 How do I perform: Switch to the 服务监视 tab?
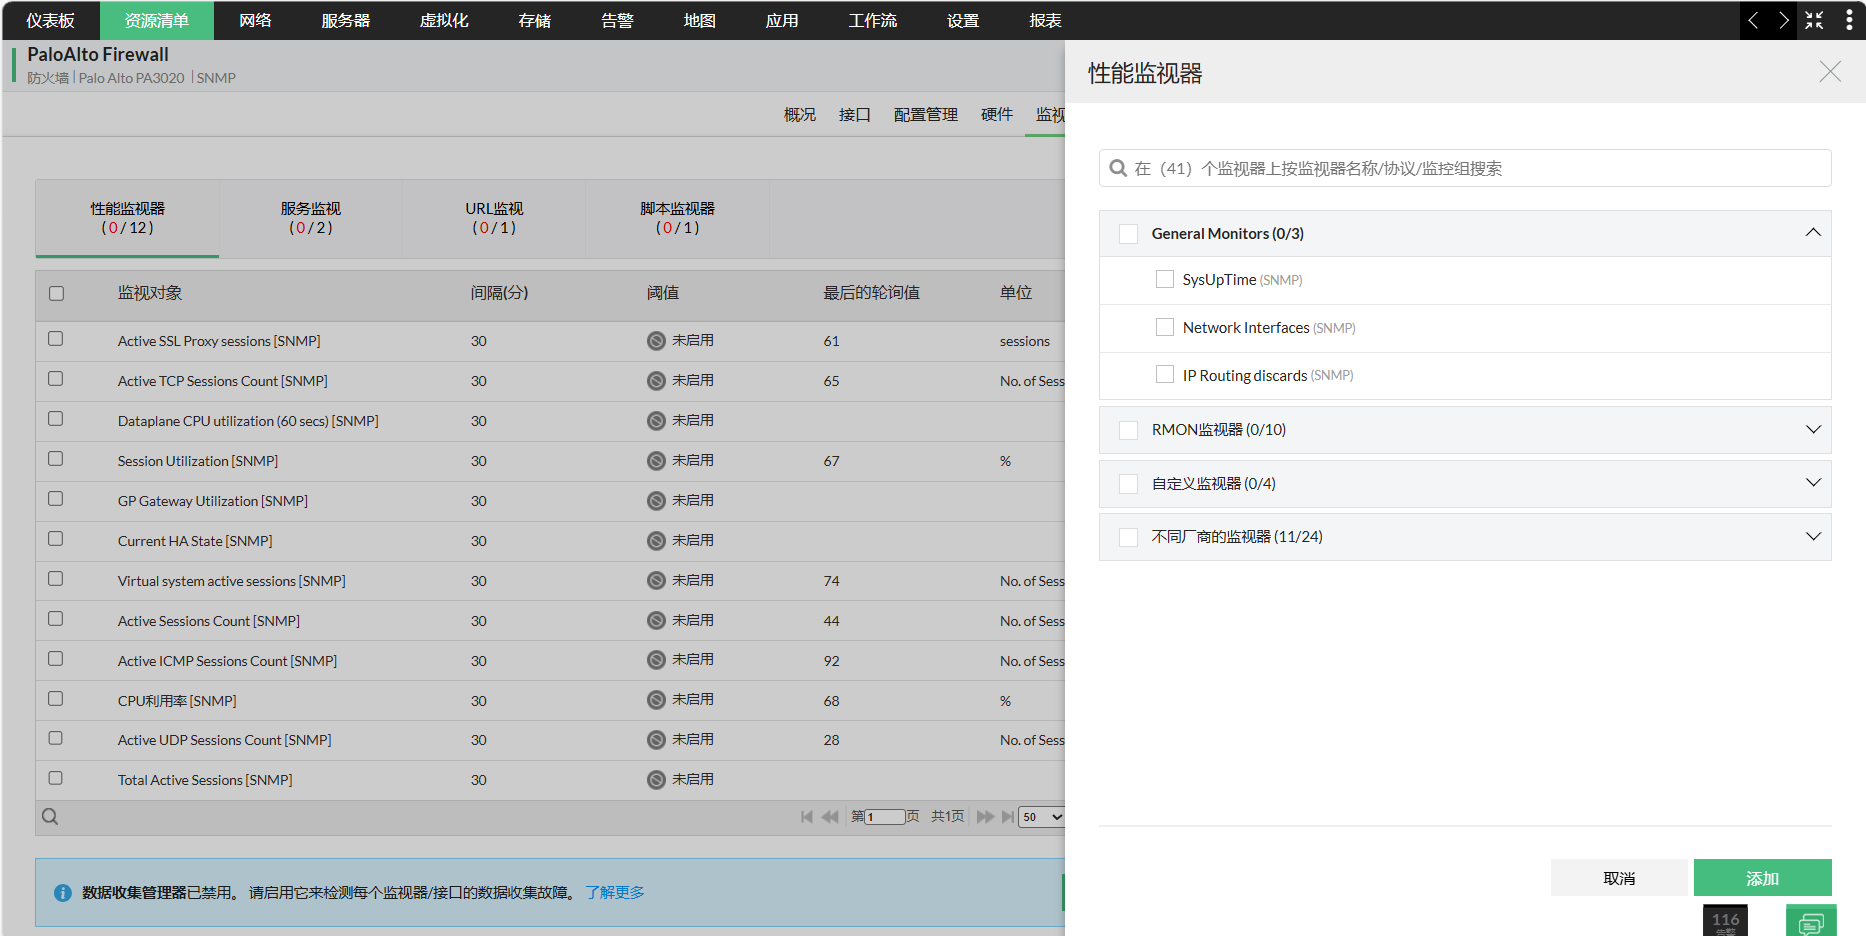point(311,218)
